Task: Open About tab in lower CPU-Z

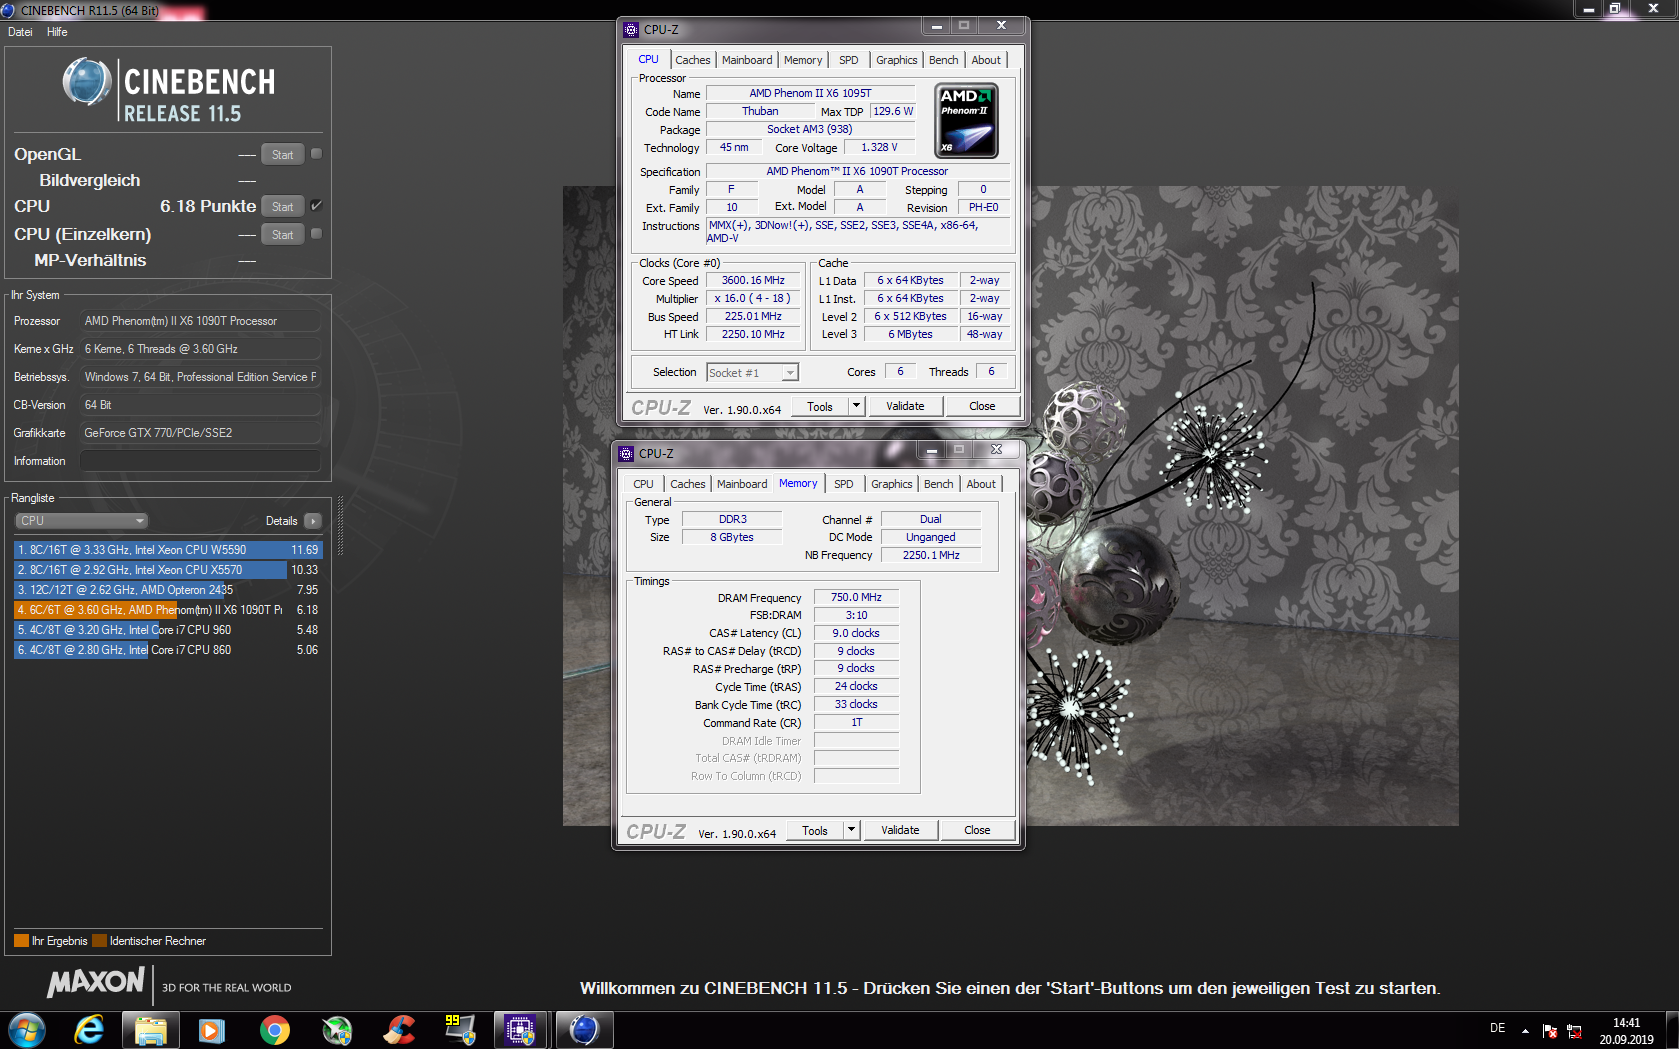Action: pos(981,484)
